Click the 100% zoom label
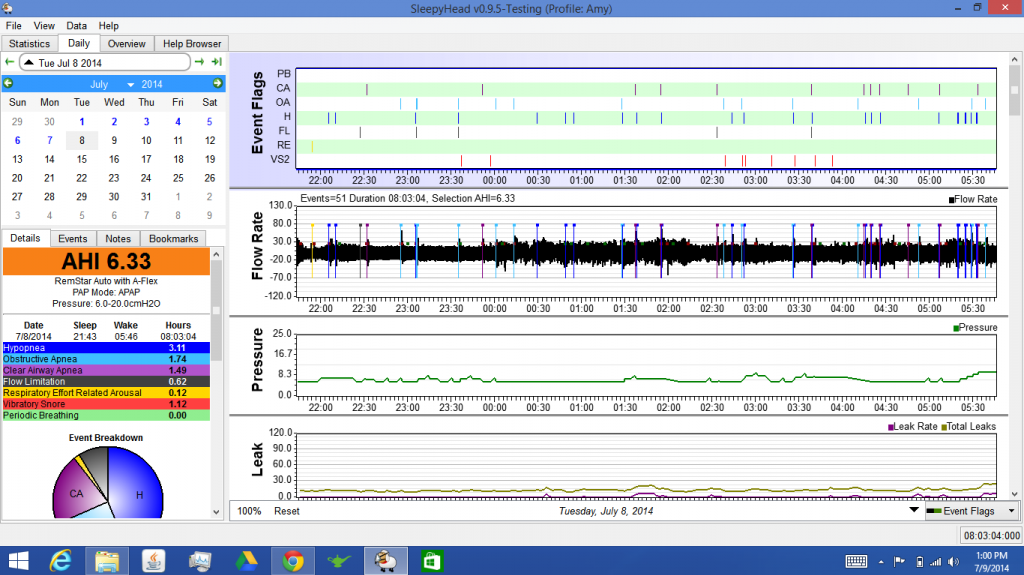This screenshot has height=575, width=1024. coord(250,511)
